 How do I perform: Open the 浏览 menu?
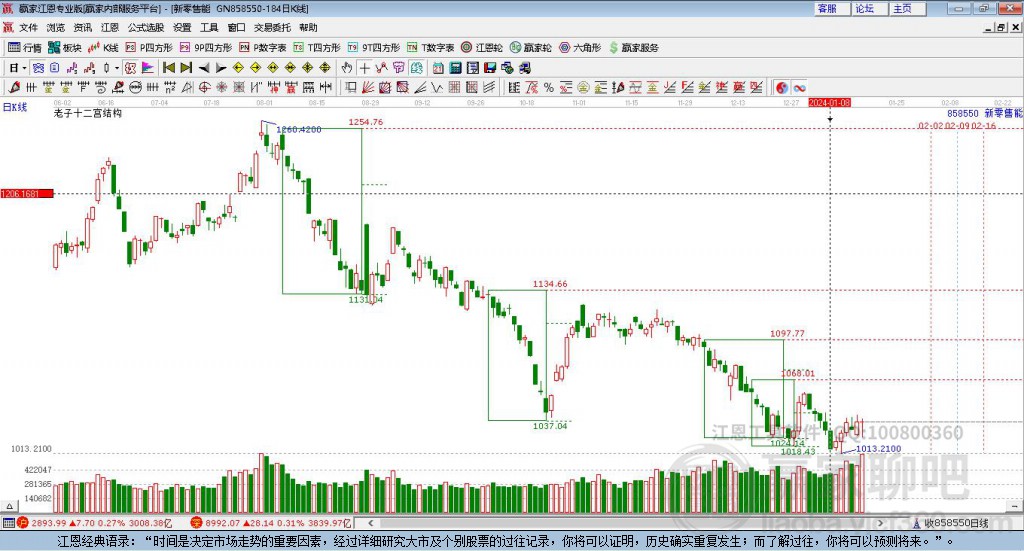point(56,27)
